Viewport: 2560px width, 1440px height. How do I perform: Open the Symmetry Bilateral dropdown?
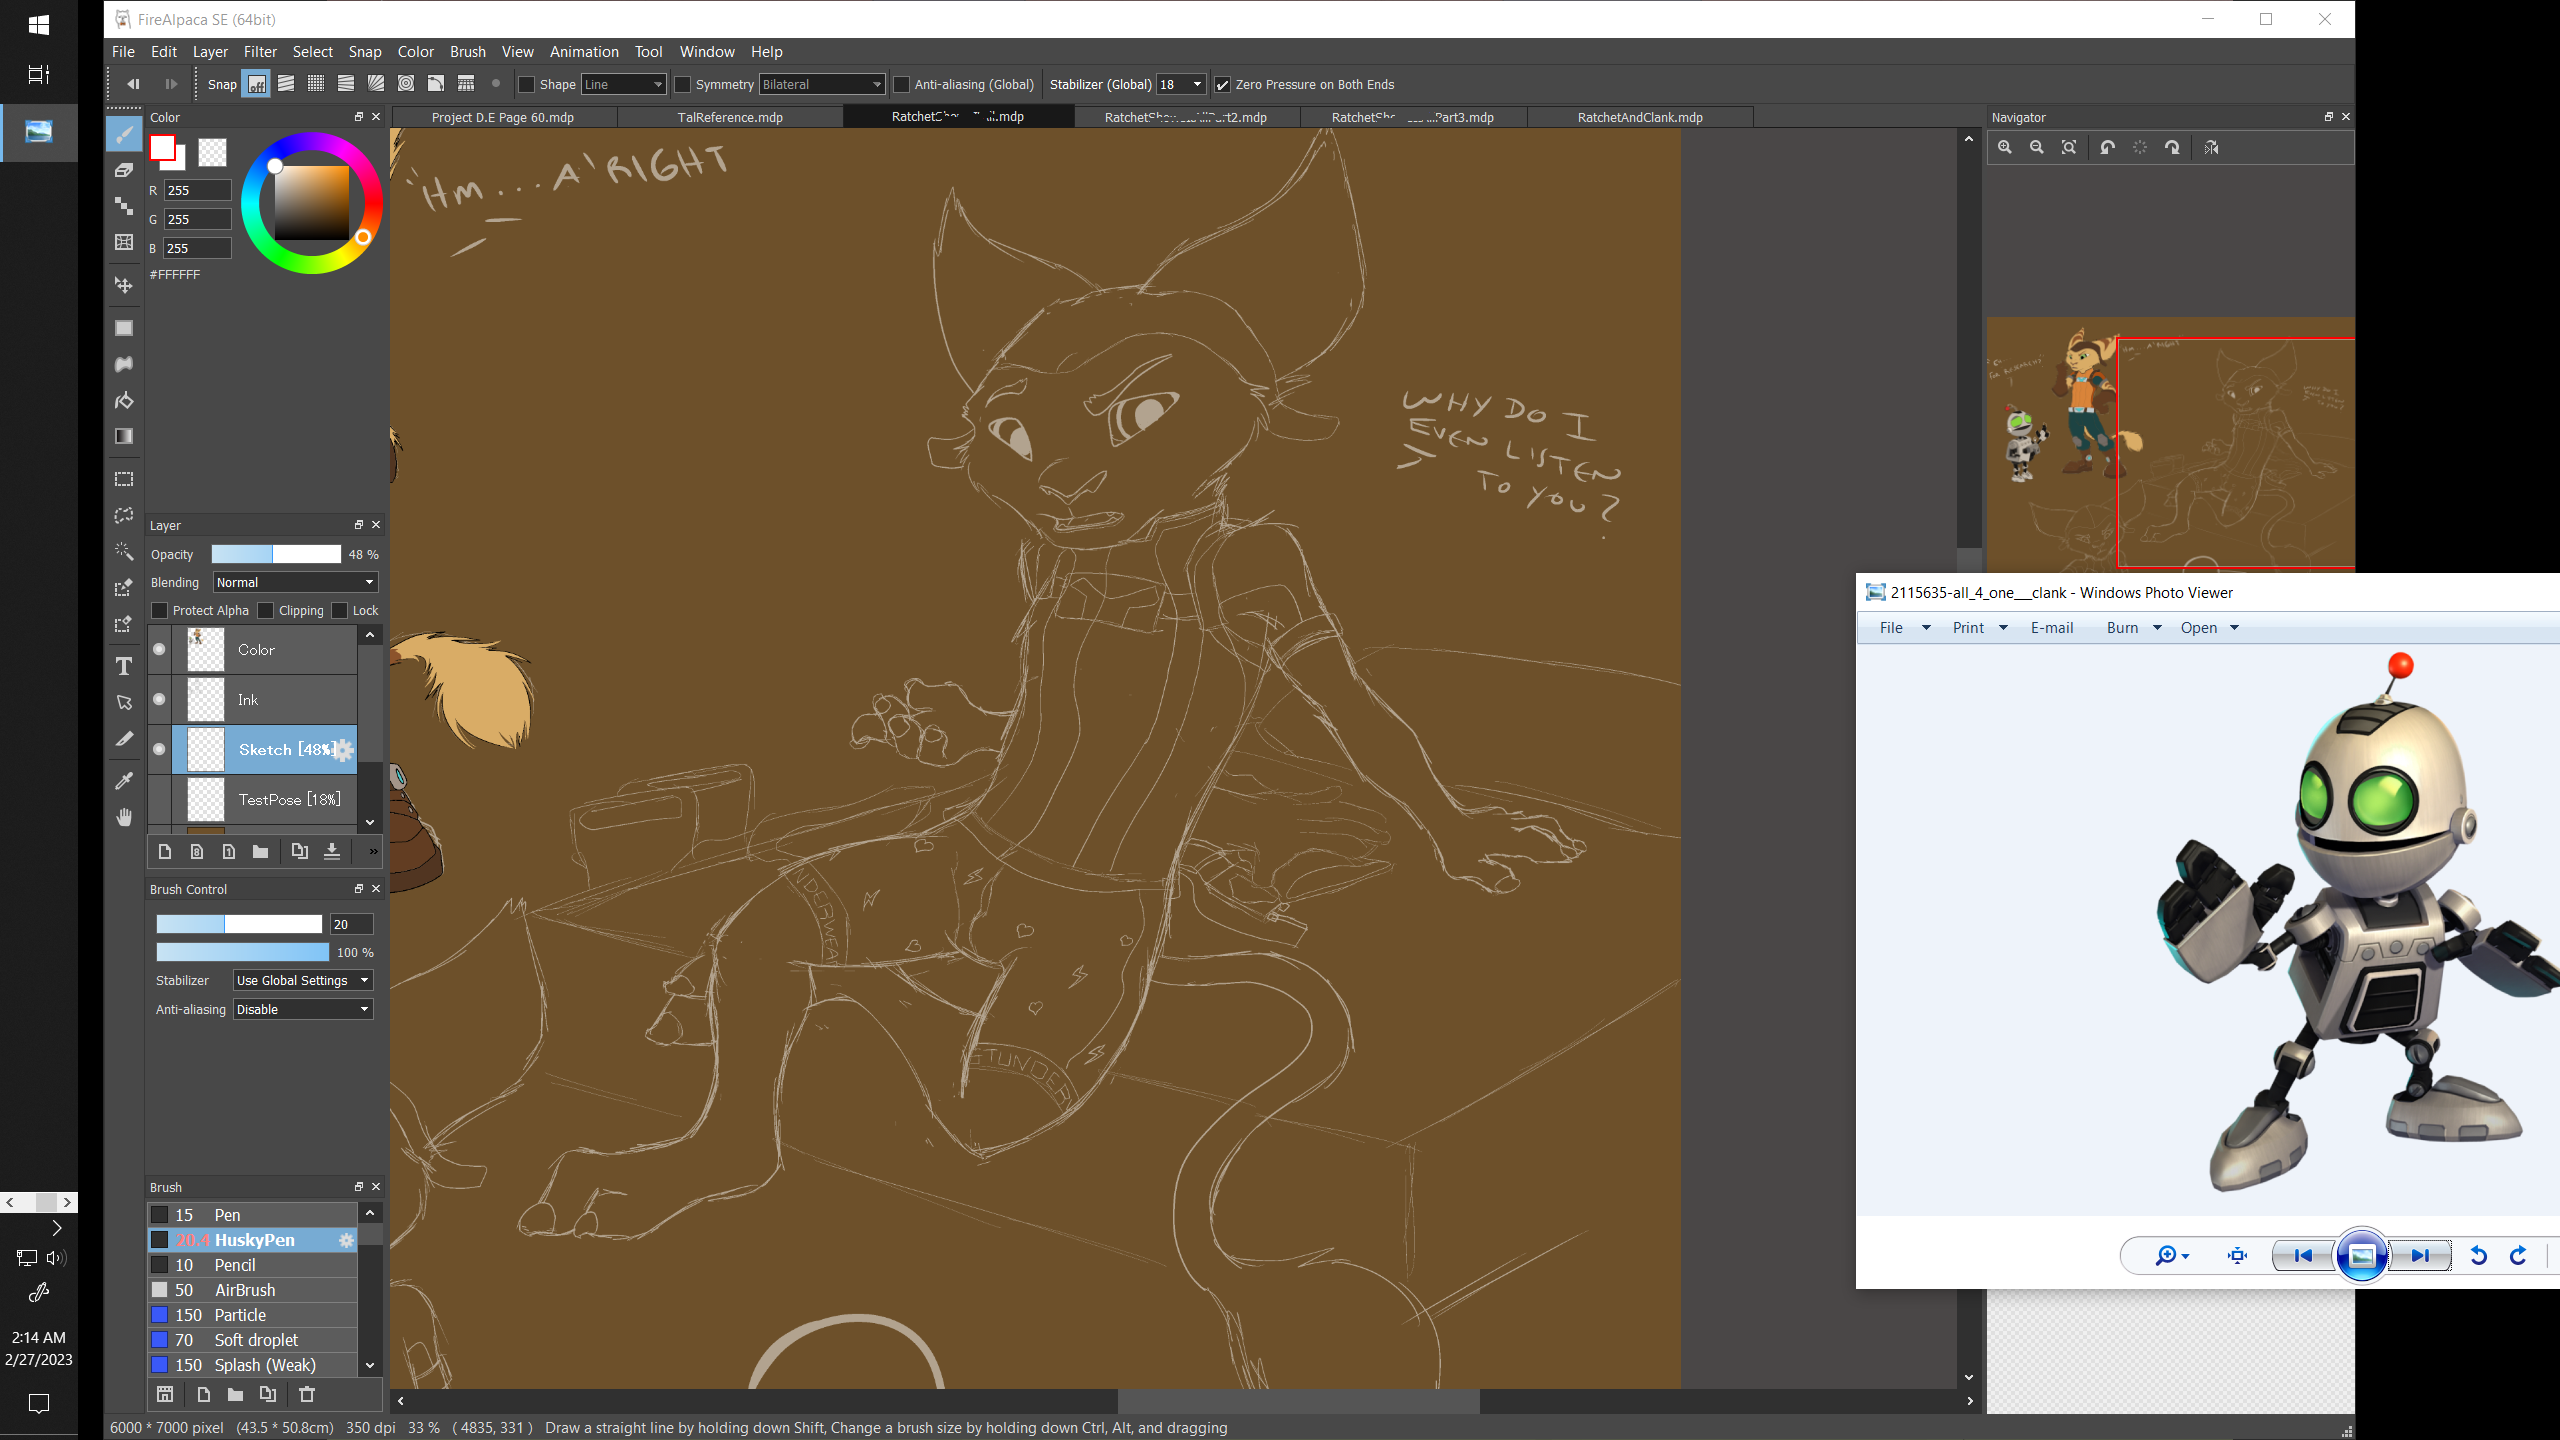click(x=822, y=85)
